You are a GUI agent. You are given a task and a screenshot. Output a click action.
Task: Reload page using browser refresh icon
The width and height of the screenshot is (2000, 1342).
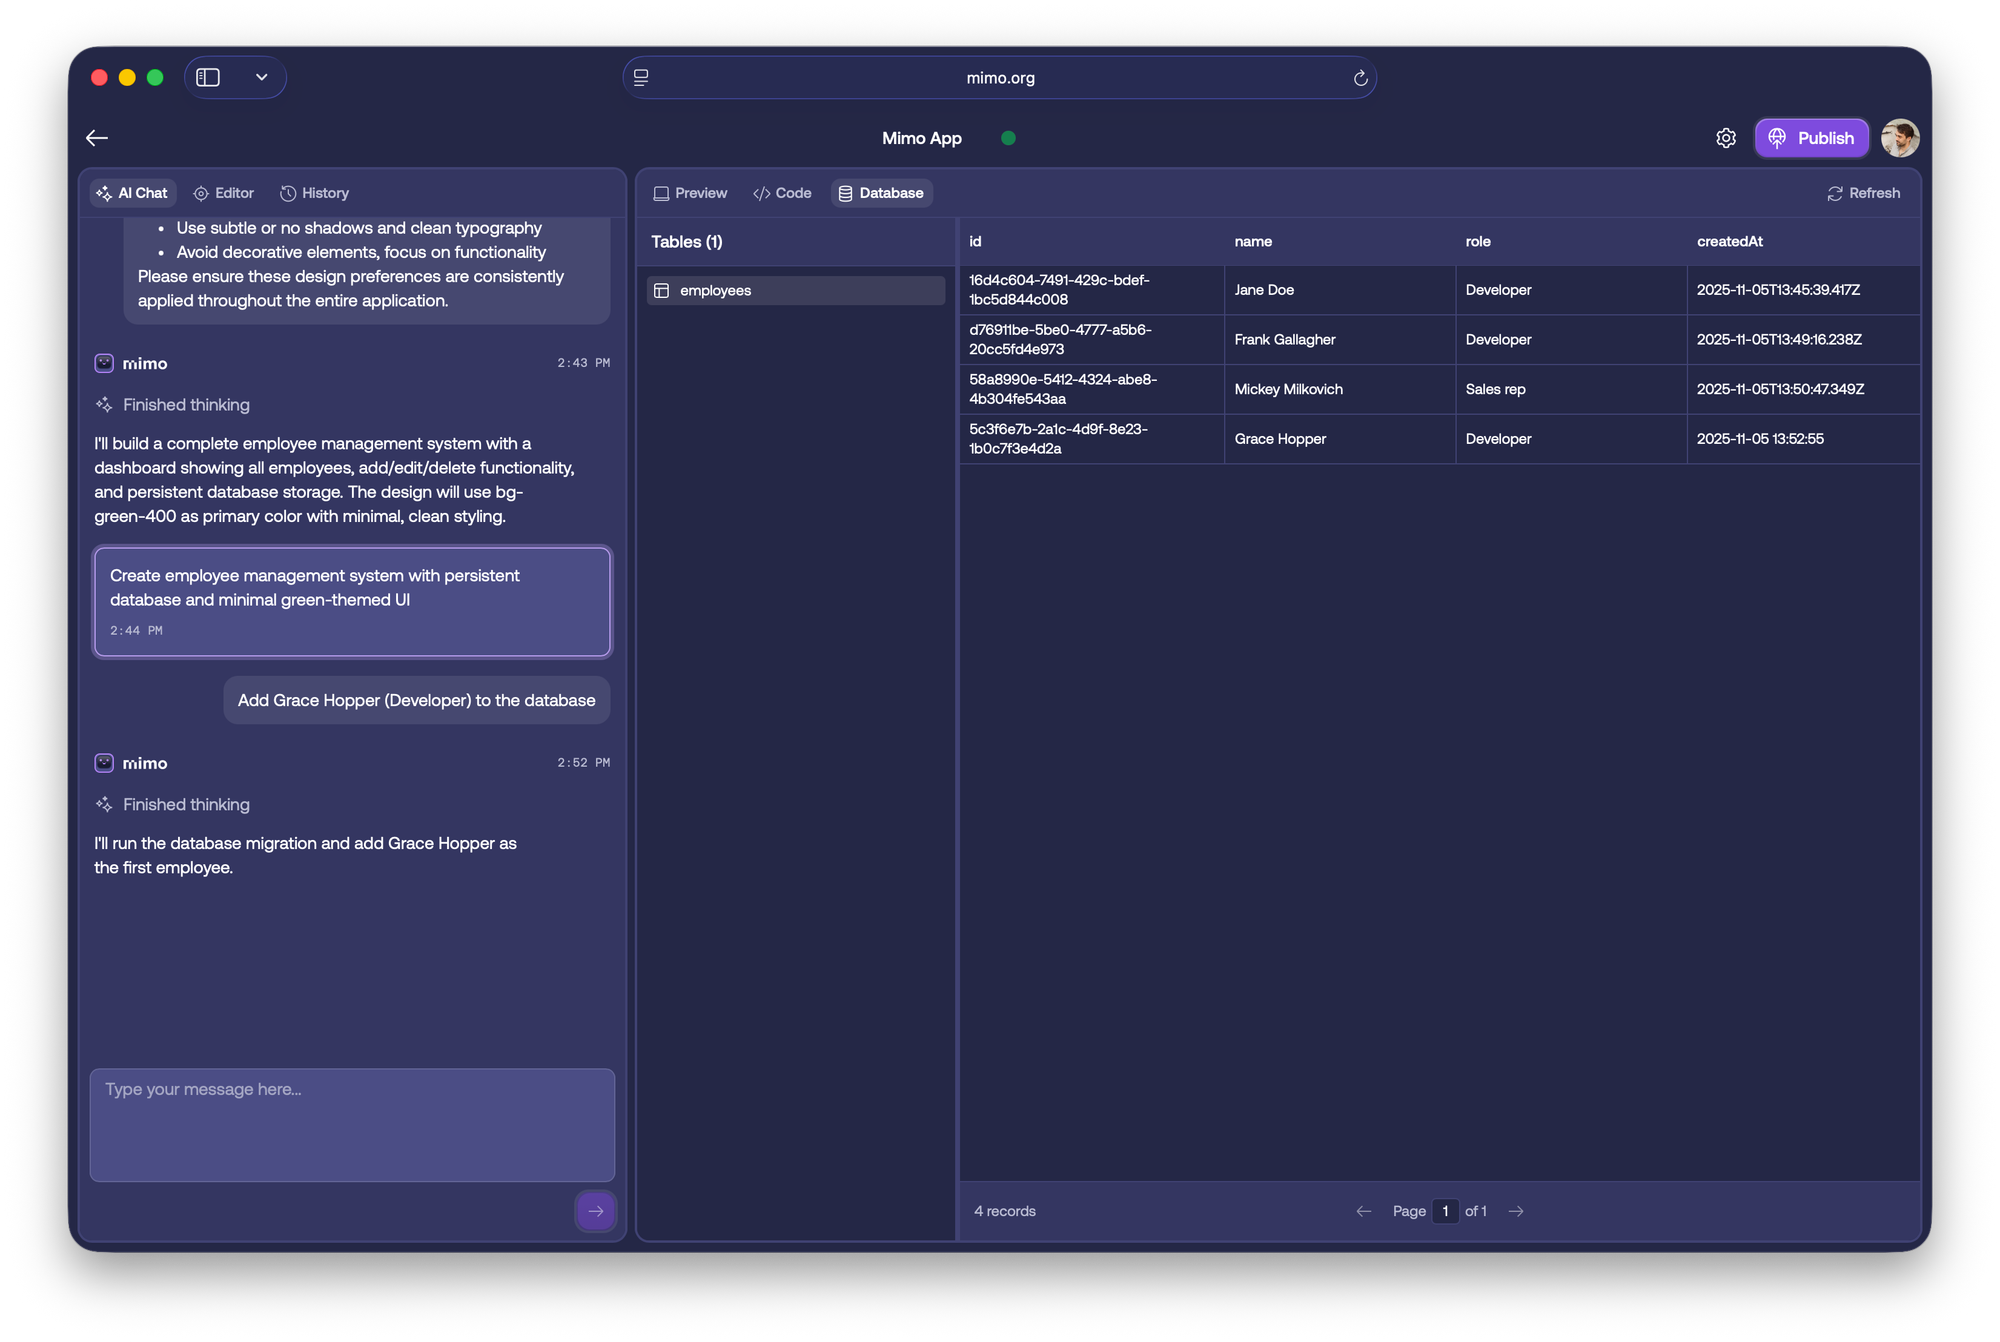tap(1360, 78)
